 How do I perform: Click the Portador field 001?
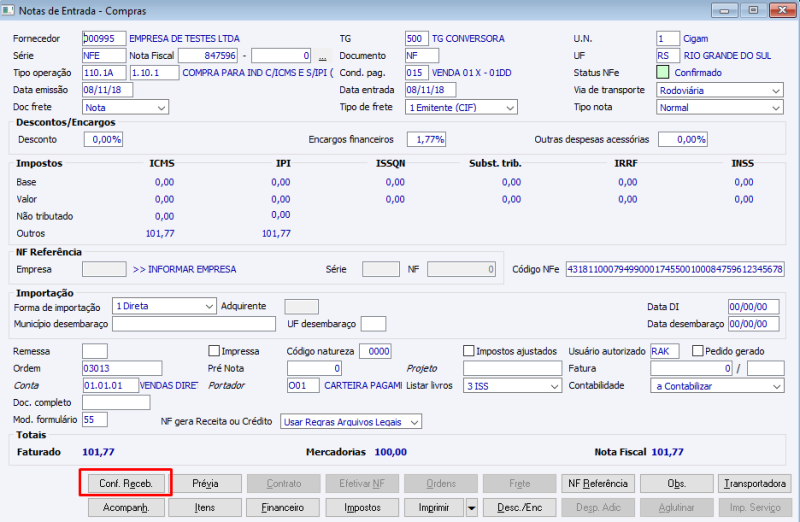[303, 386]
